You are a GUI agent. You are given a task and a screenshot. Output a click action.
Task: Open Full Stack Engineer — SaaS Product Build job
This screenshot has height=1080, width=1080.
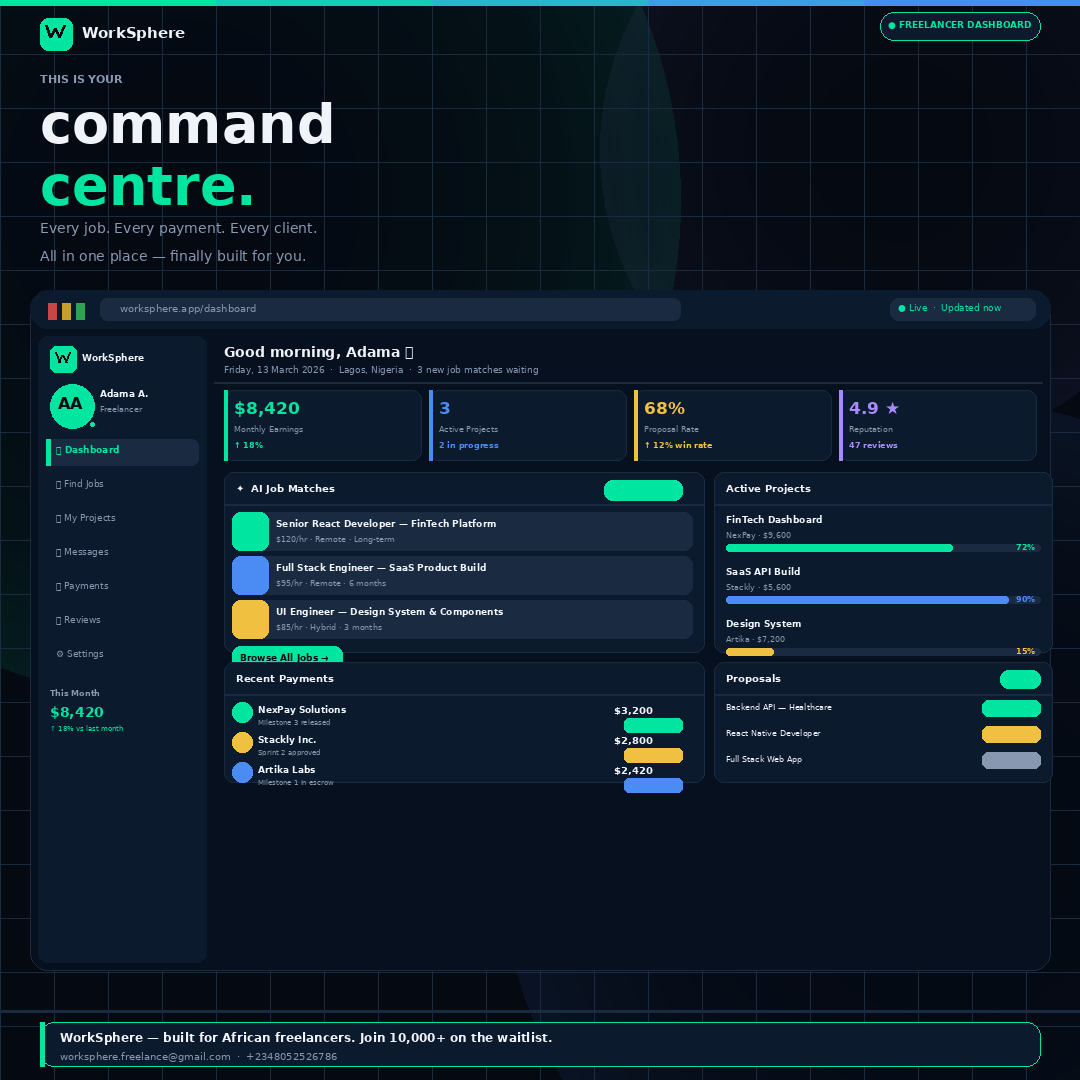coord(462,575)
